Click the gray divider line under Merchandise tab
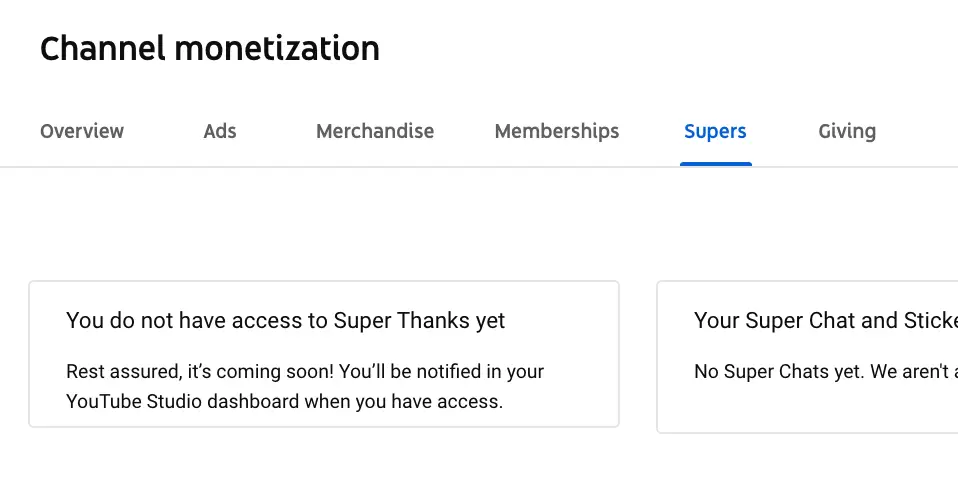 click(375, 166)
